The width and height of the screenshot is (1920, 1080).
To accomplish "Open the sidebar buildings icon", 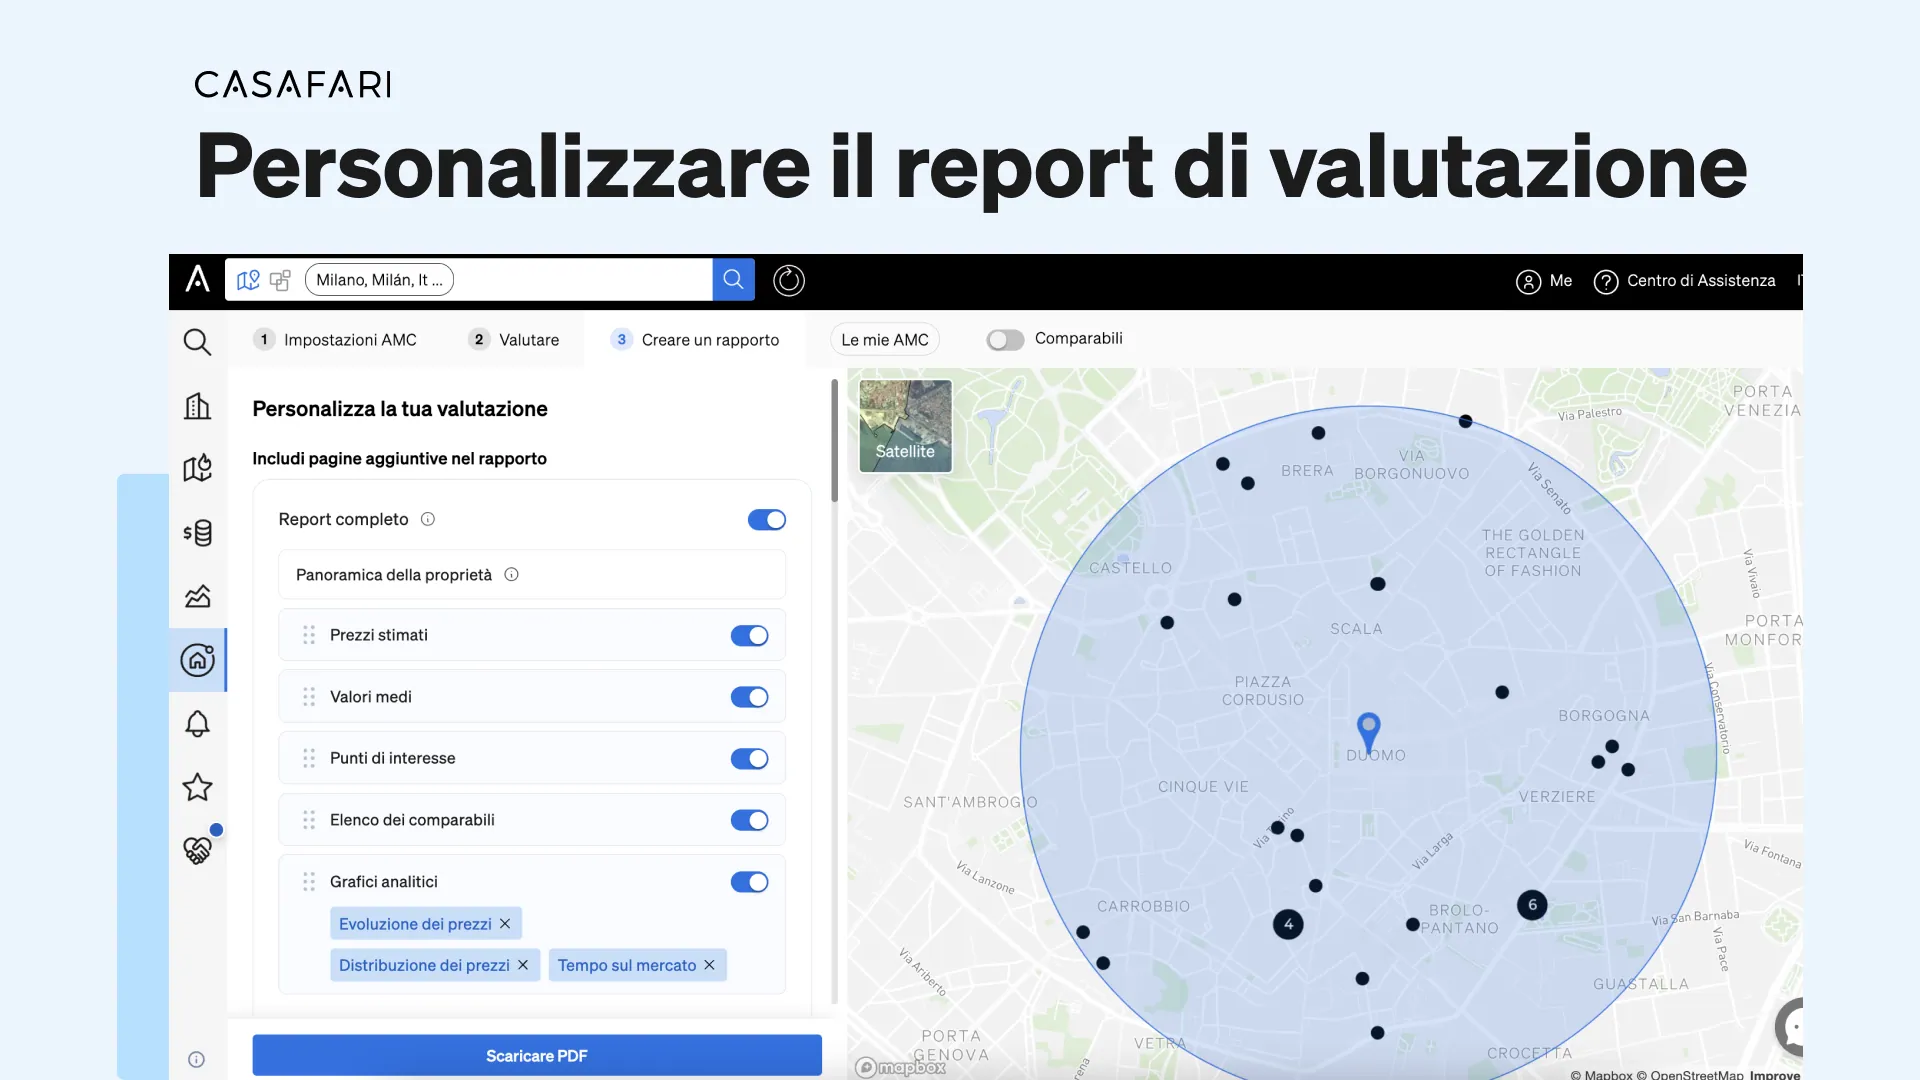I will coord(197,405).
